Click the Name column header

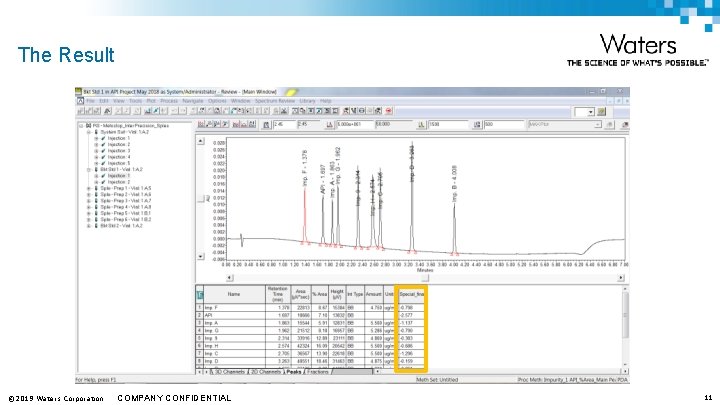pyautogui.click(x=234, y=294)
